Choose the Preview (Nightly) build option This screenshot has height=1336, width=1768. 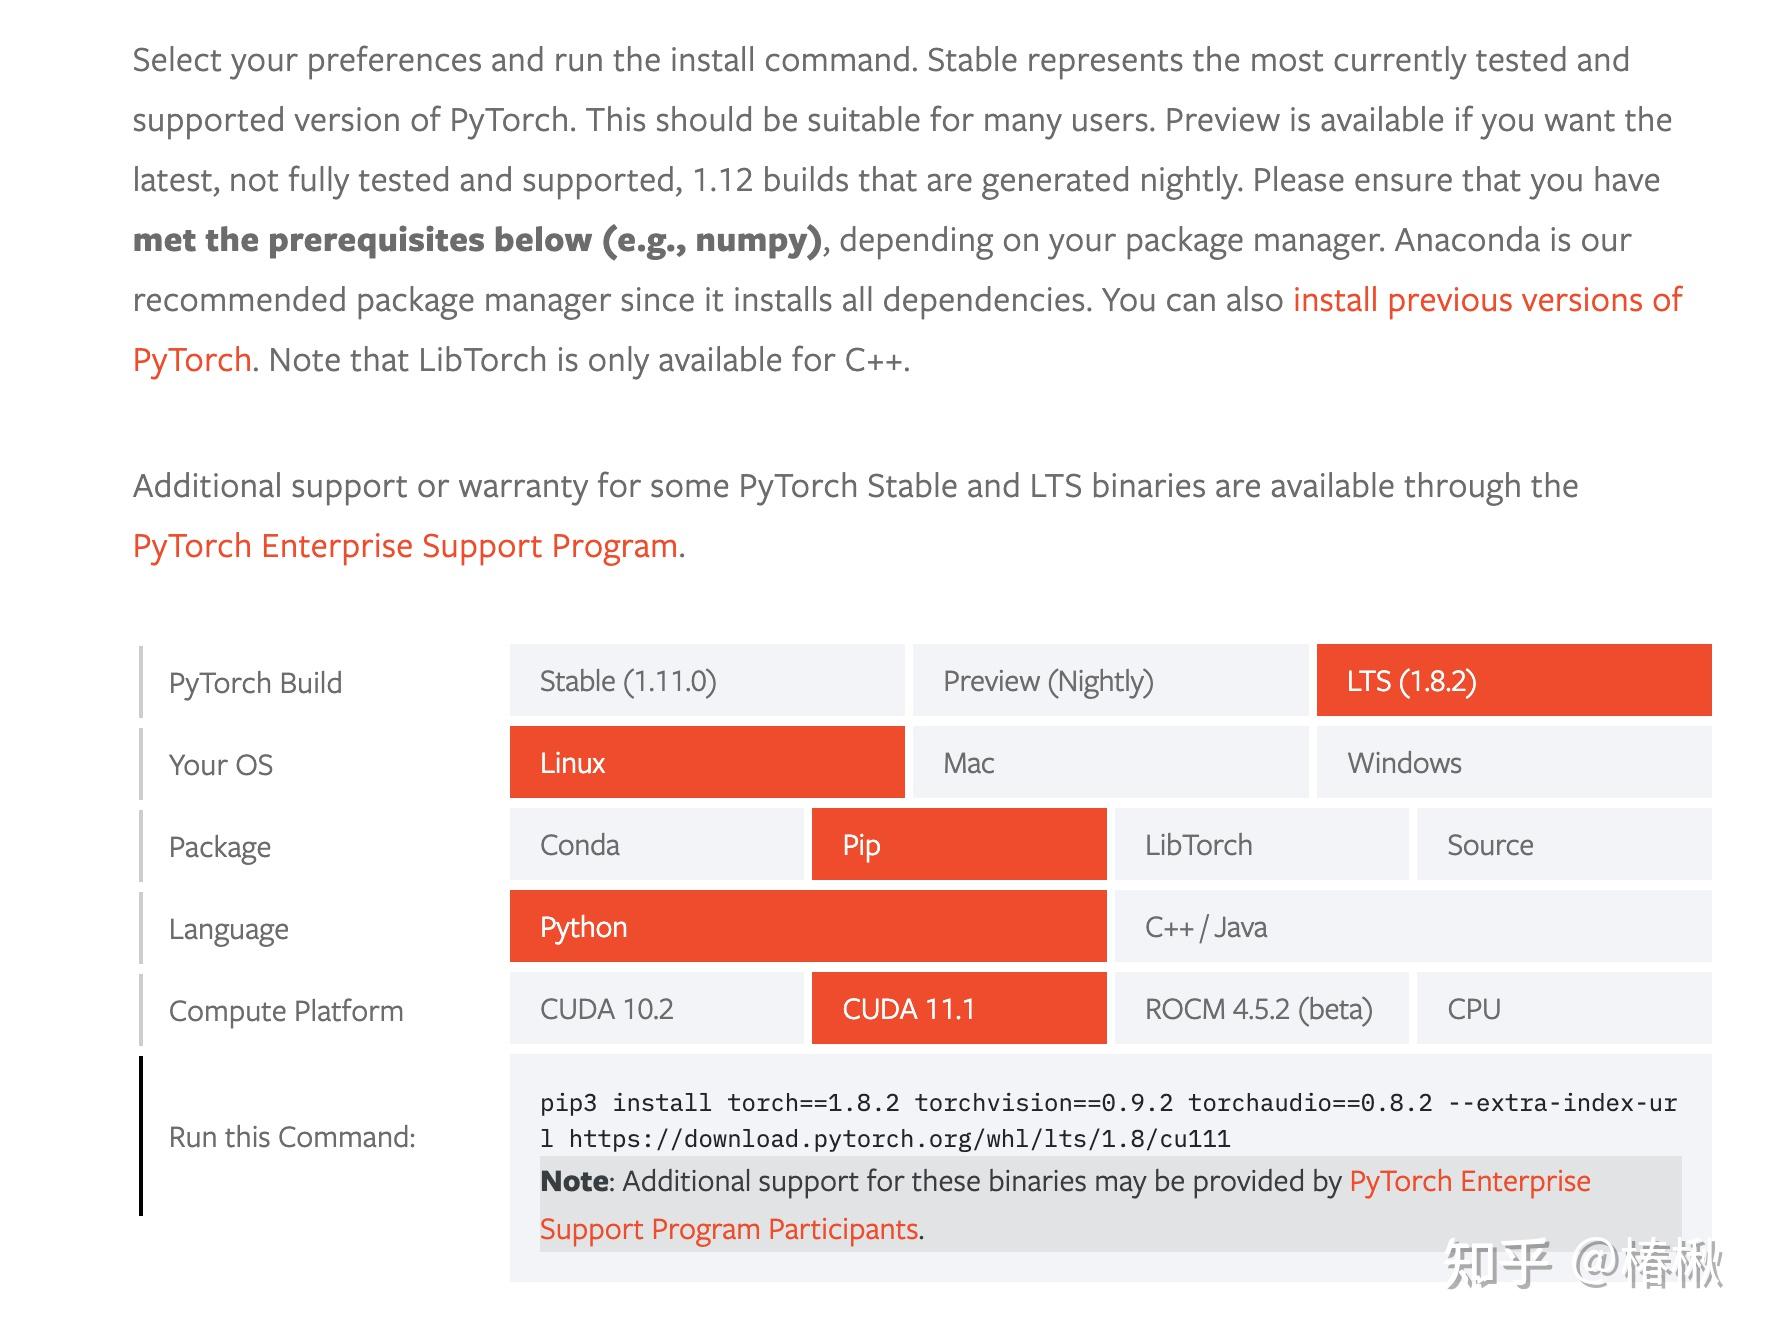[1110, 681]
